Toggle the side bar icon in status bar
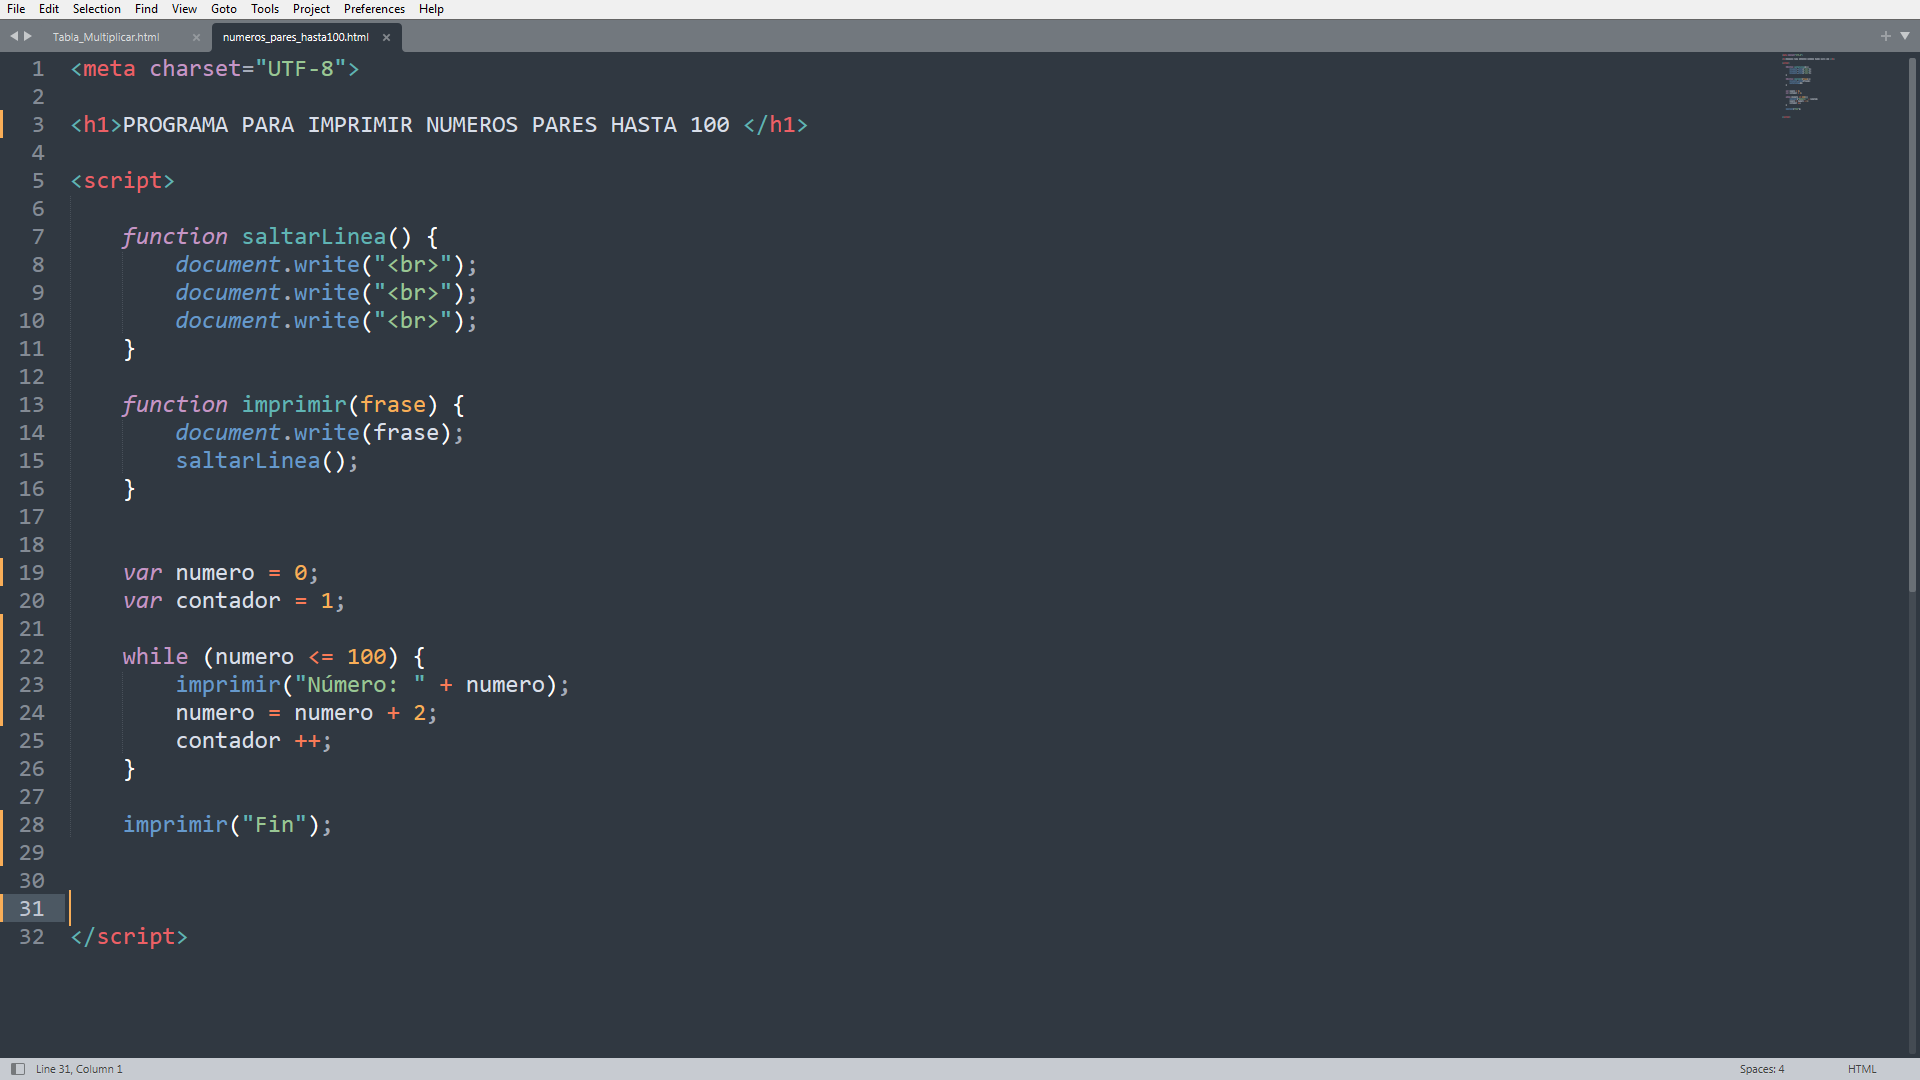 pyautogui.click(x=18, y=1069)
